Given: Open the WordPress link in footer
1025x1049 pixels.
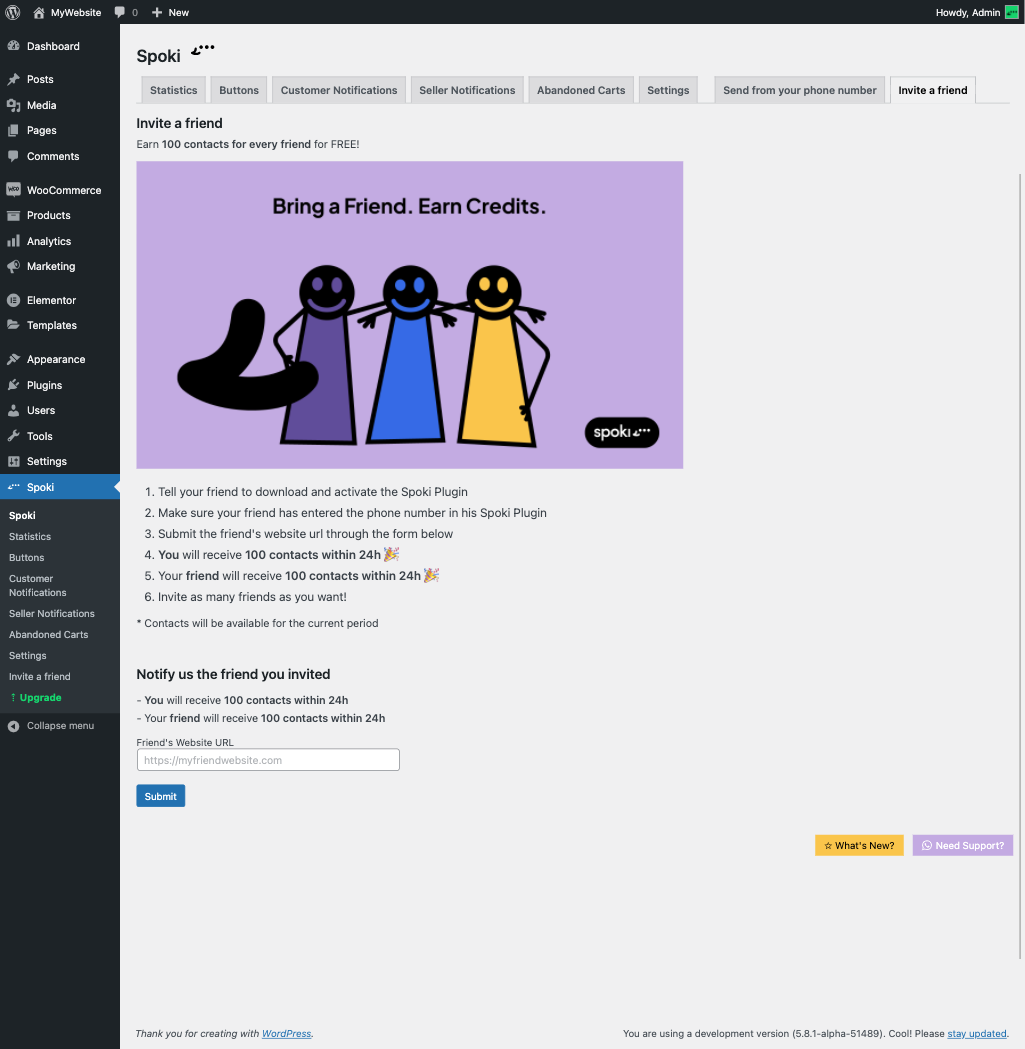Looking at the screenshot, I should (x=286, y=1034).
